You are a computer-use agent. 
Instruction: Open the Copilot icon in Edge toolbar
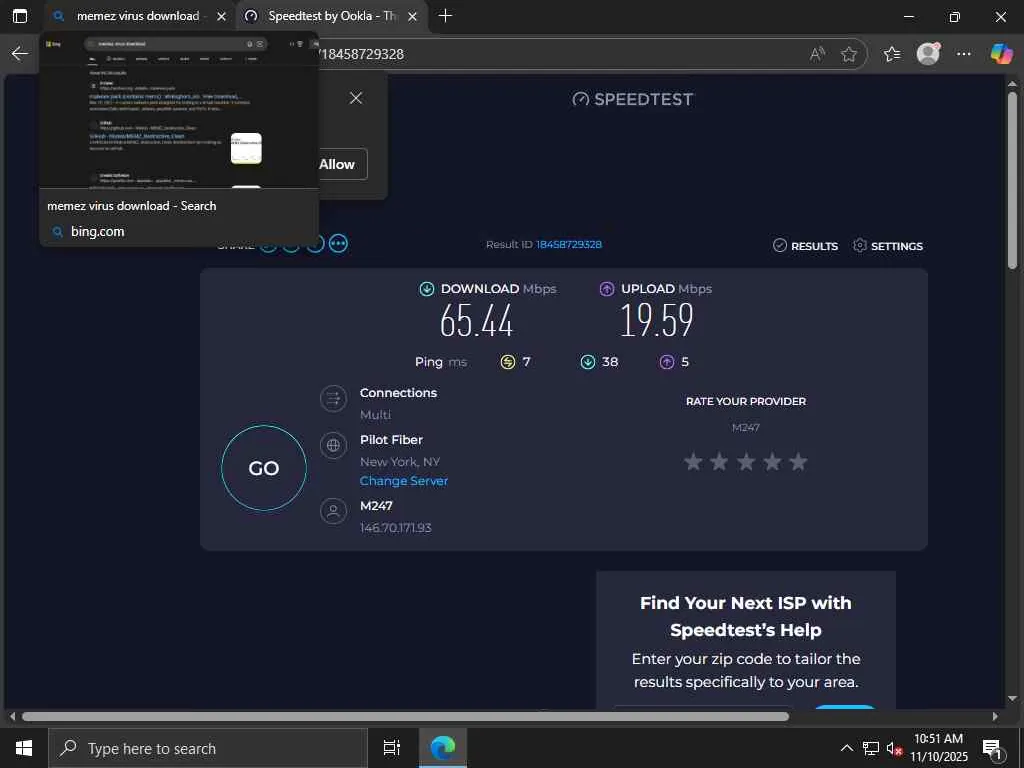(x=1000, y=54)
